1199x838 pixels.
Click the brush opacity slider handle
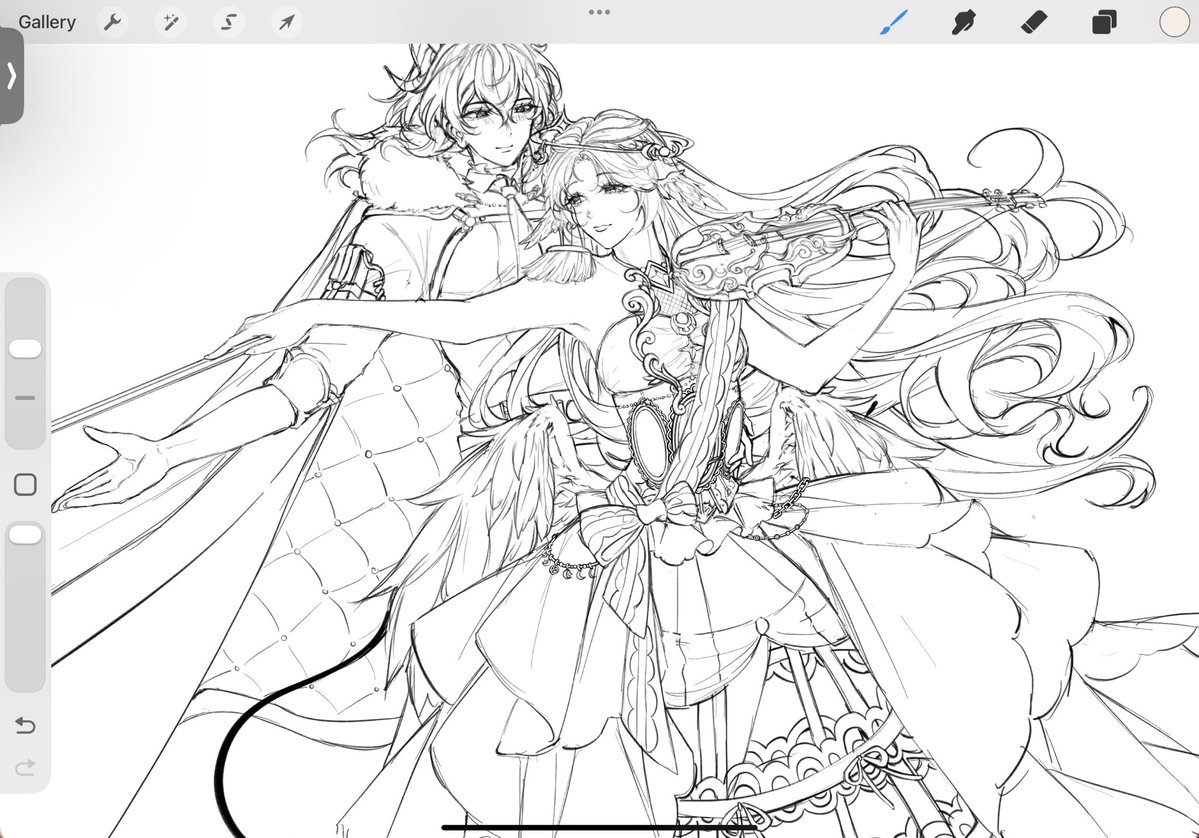pos(25,534)
